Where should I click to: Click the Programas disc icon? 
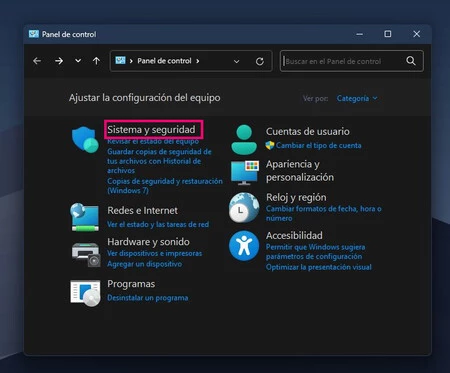pos(85,293)
